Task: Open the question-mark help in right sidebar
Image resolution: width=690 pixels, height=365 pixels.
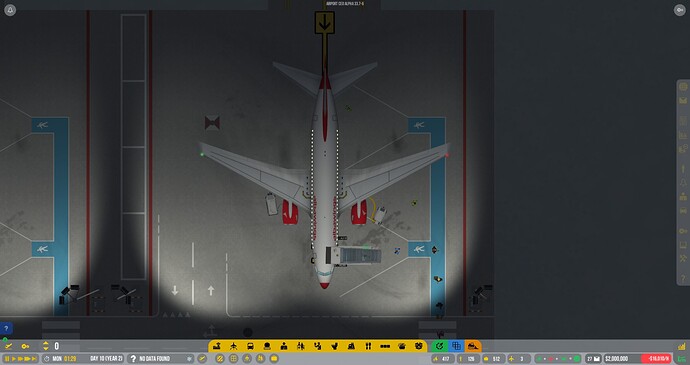Action: [x=683, y=278]
